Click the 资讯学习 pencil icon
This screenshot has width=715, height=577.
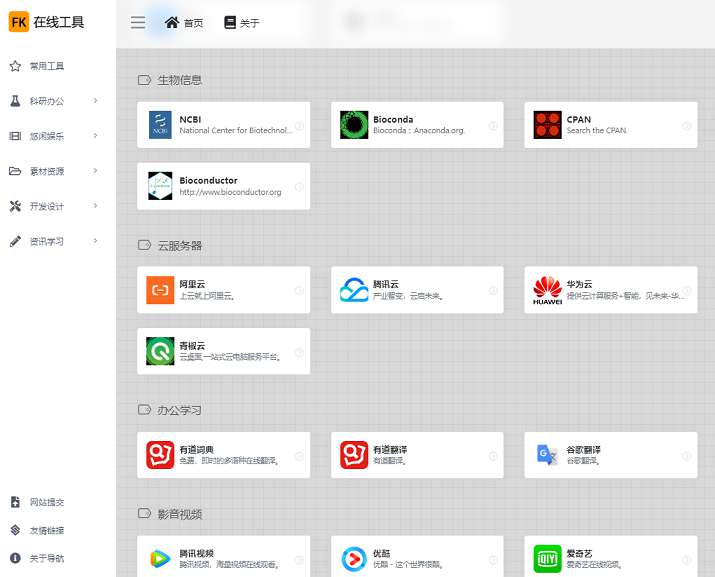[x=15, y=241]
